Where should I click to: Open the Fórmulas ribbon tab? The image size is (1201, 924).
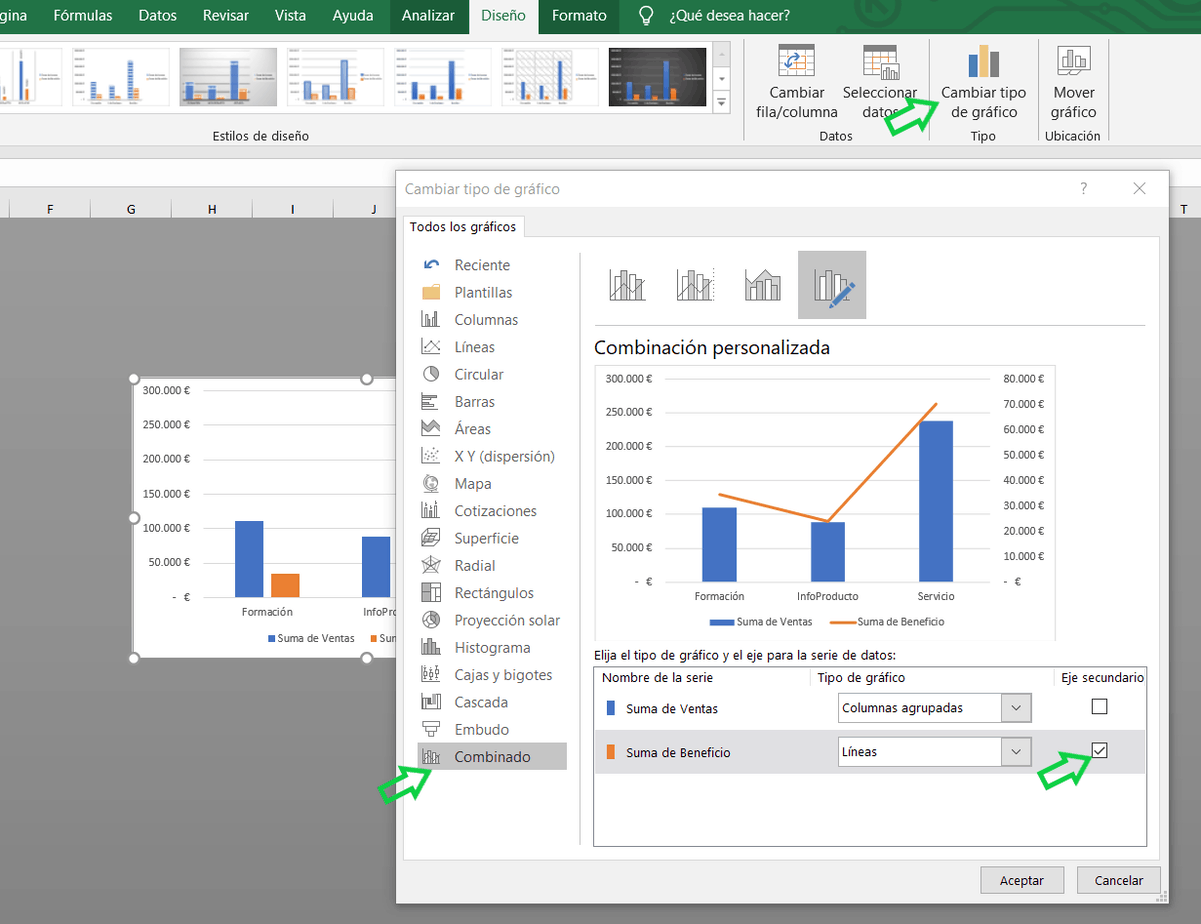point(83,15)
